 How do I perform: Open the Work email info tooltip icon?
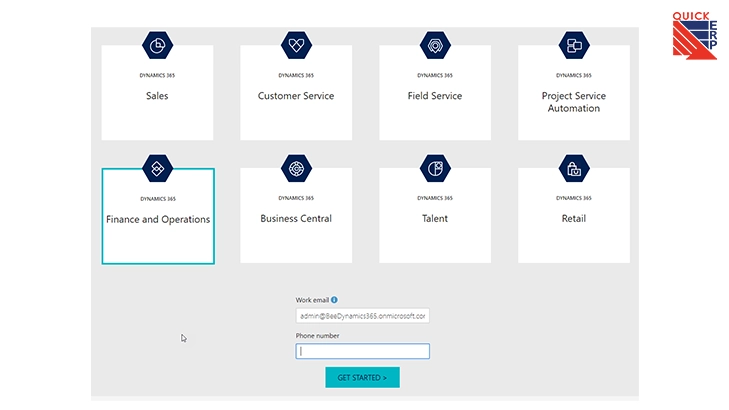334,300
